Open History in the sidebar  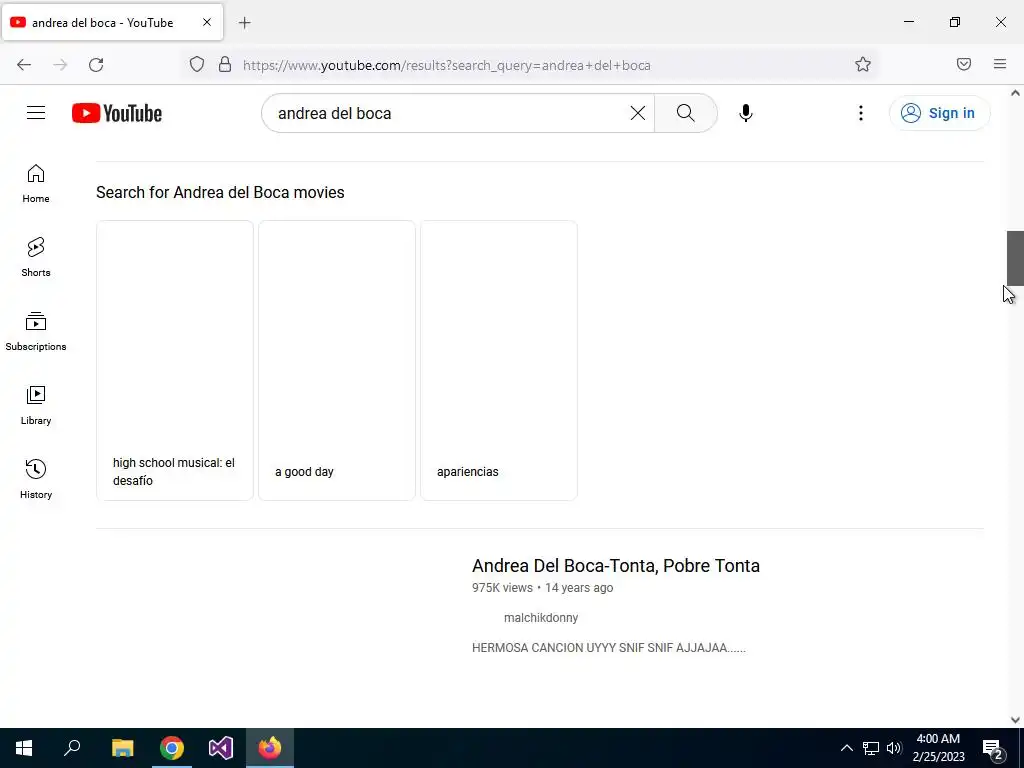point(36,479)
